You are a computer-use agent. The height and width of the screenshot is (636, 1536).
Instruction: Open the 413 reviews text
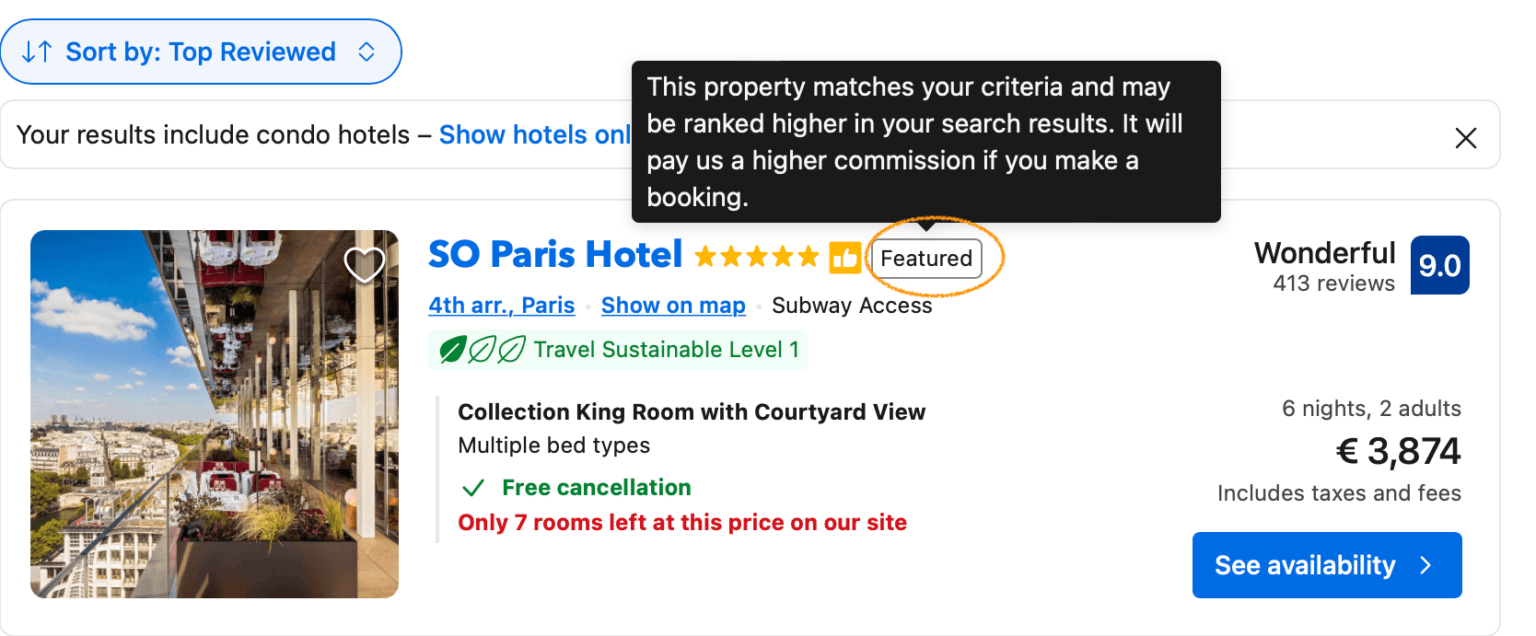click(x=1333, y=284)
